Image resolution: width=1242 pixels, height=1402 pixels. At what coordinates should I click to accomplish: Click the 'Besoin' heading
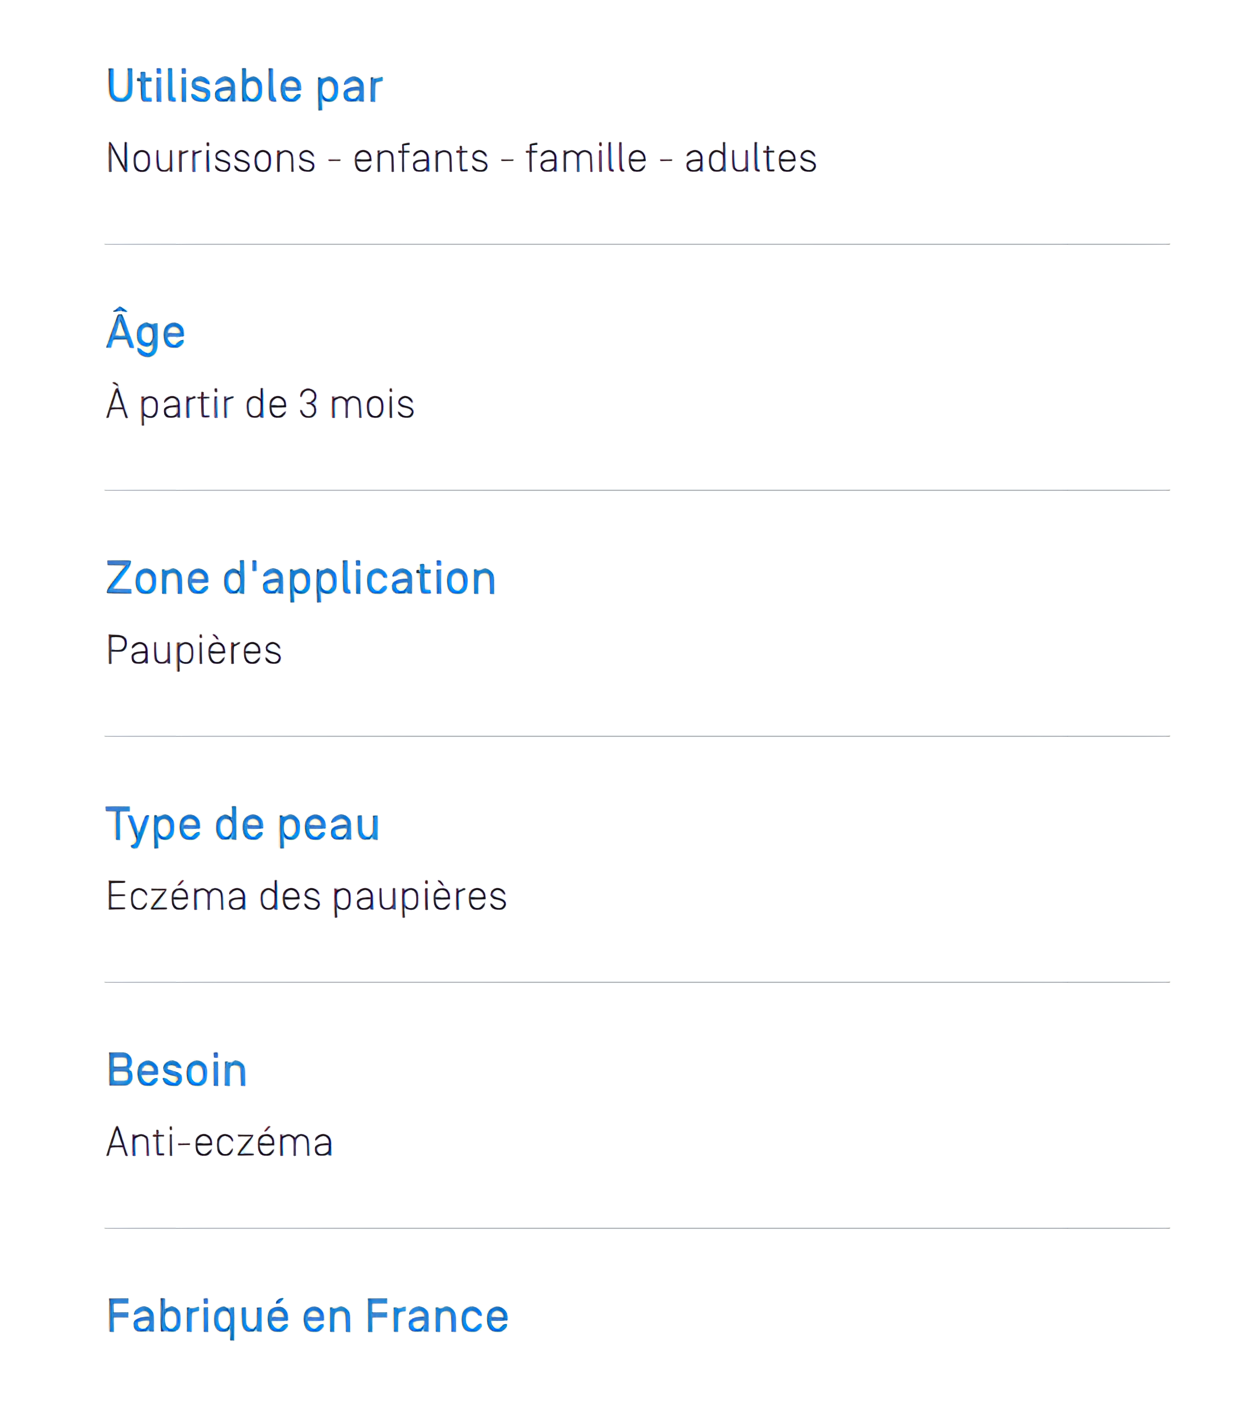pos(176,1070)
